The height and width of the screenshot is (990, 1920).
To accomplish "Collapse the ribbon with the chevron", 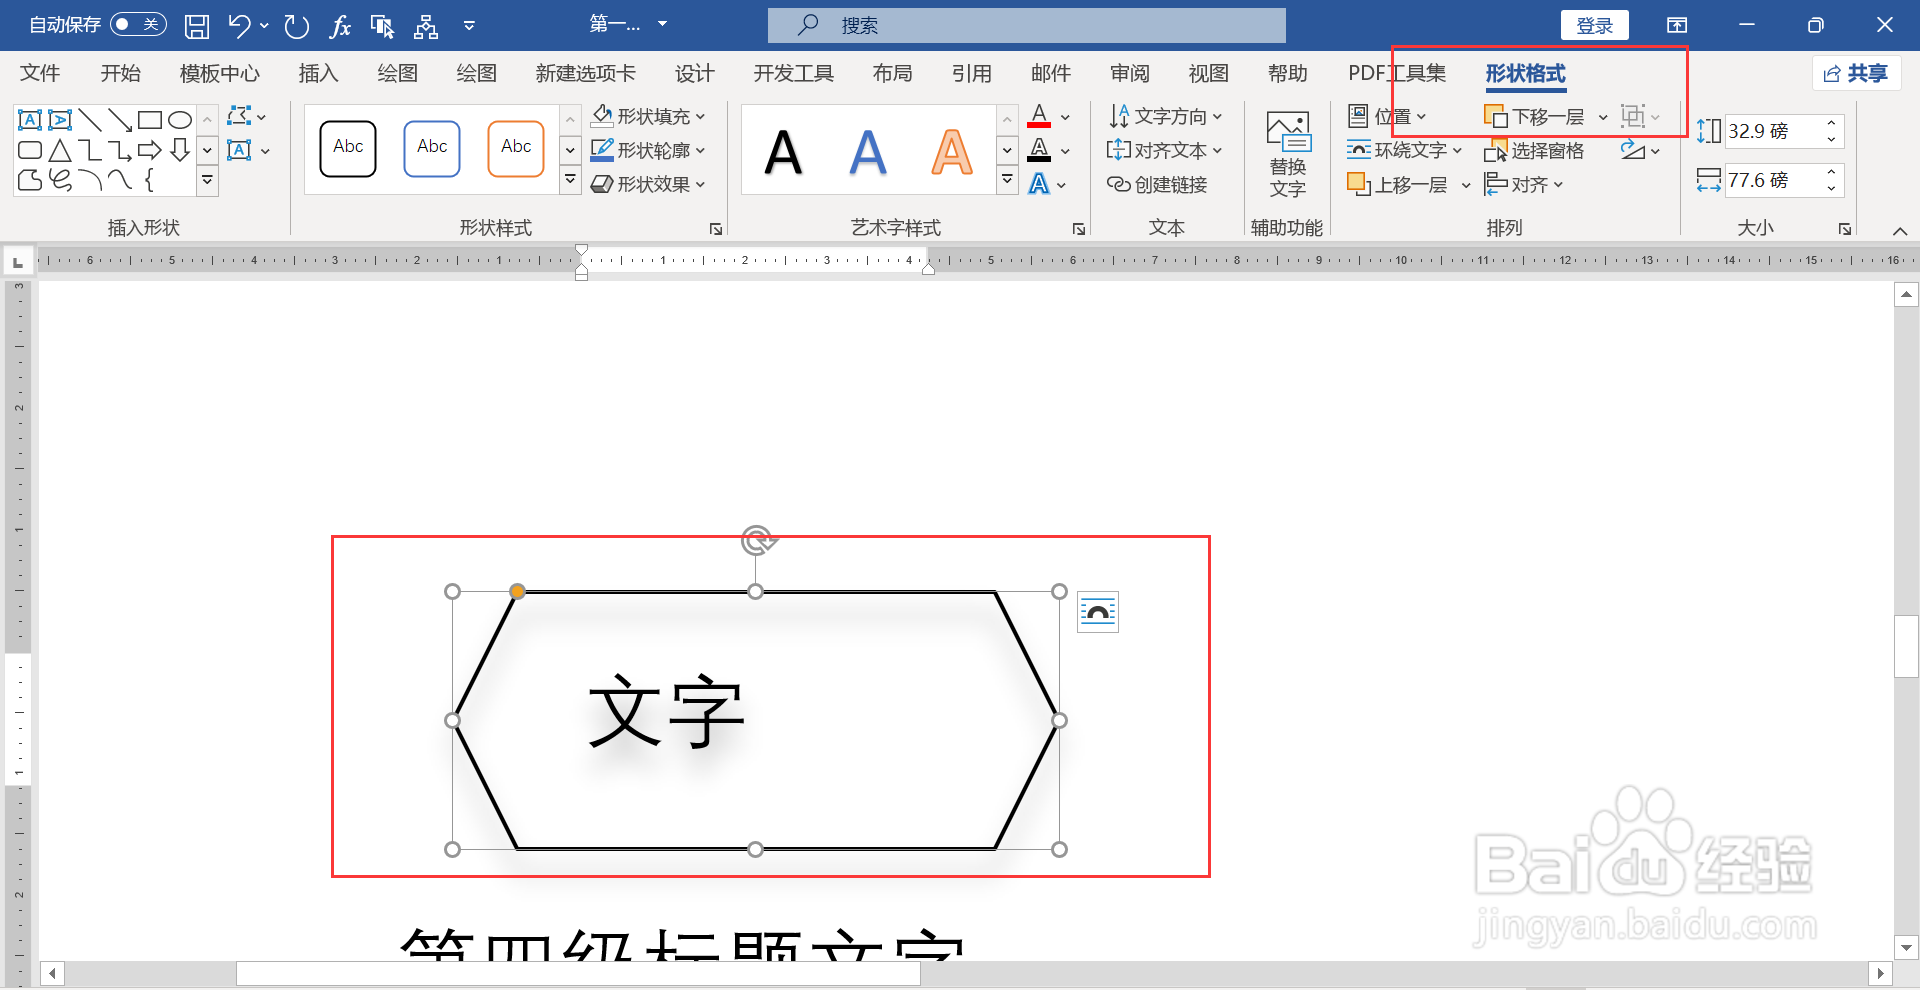I will 1900,230.
